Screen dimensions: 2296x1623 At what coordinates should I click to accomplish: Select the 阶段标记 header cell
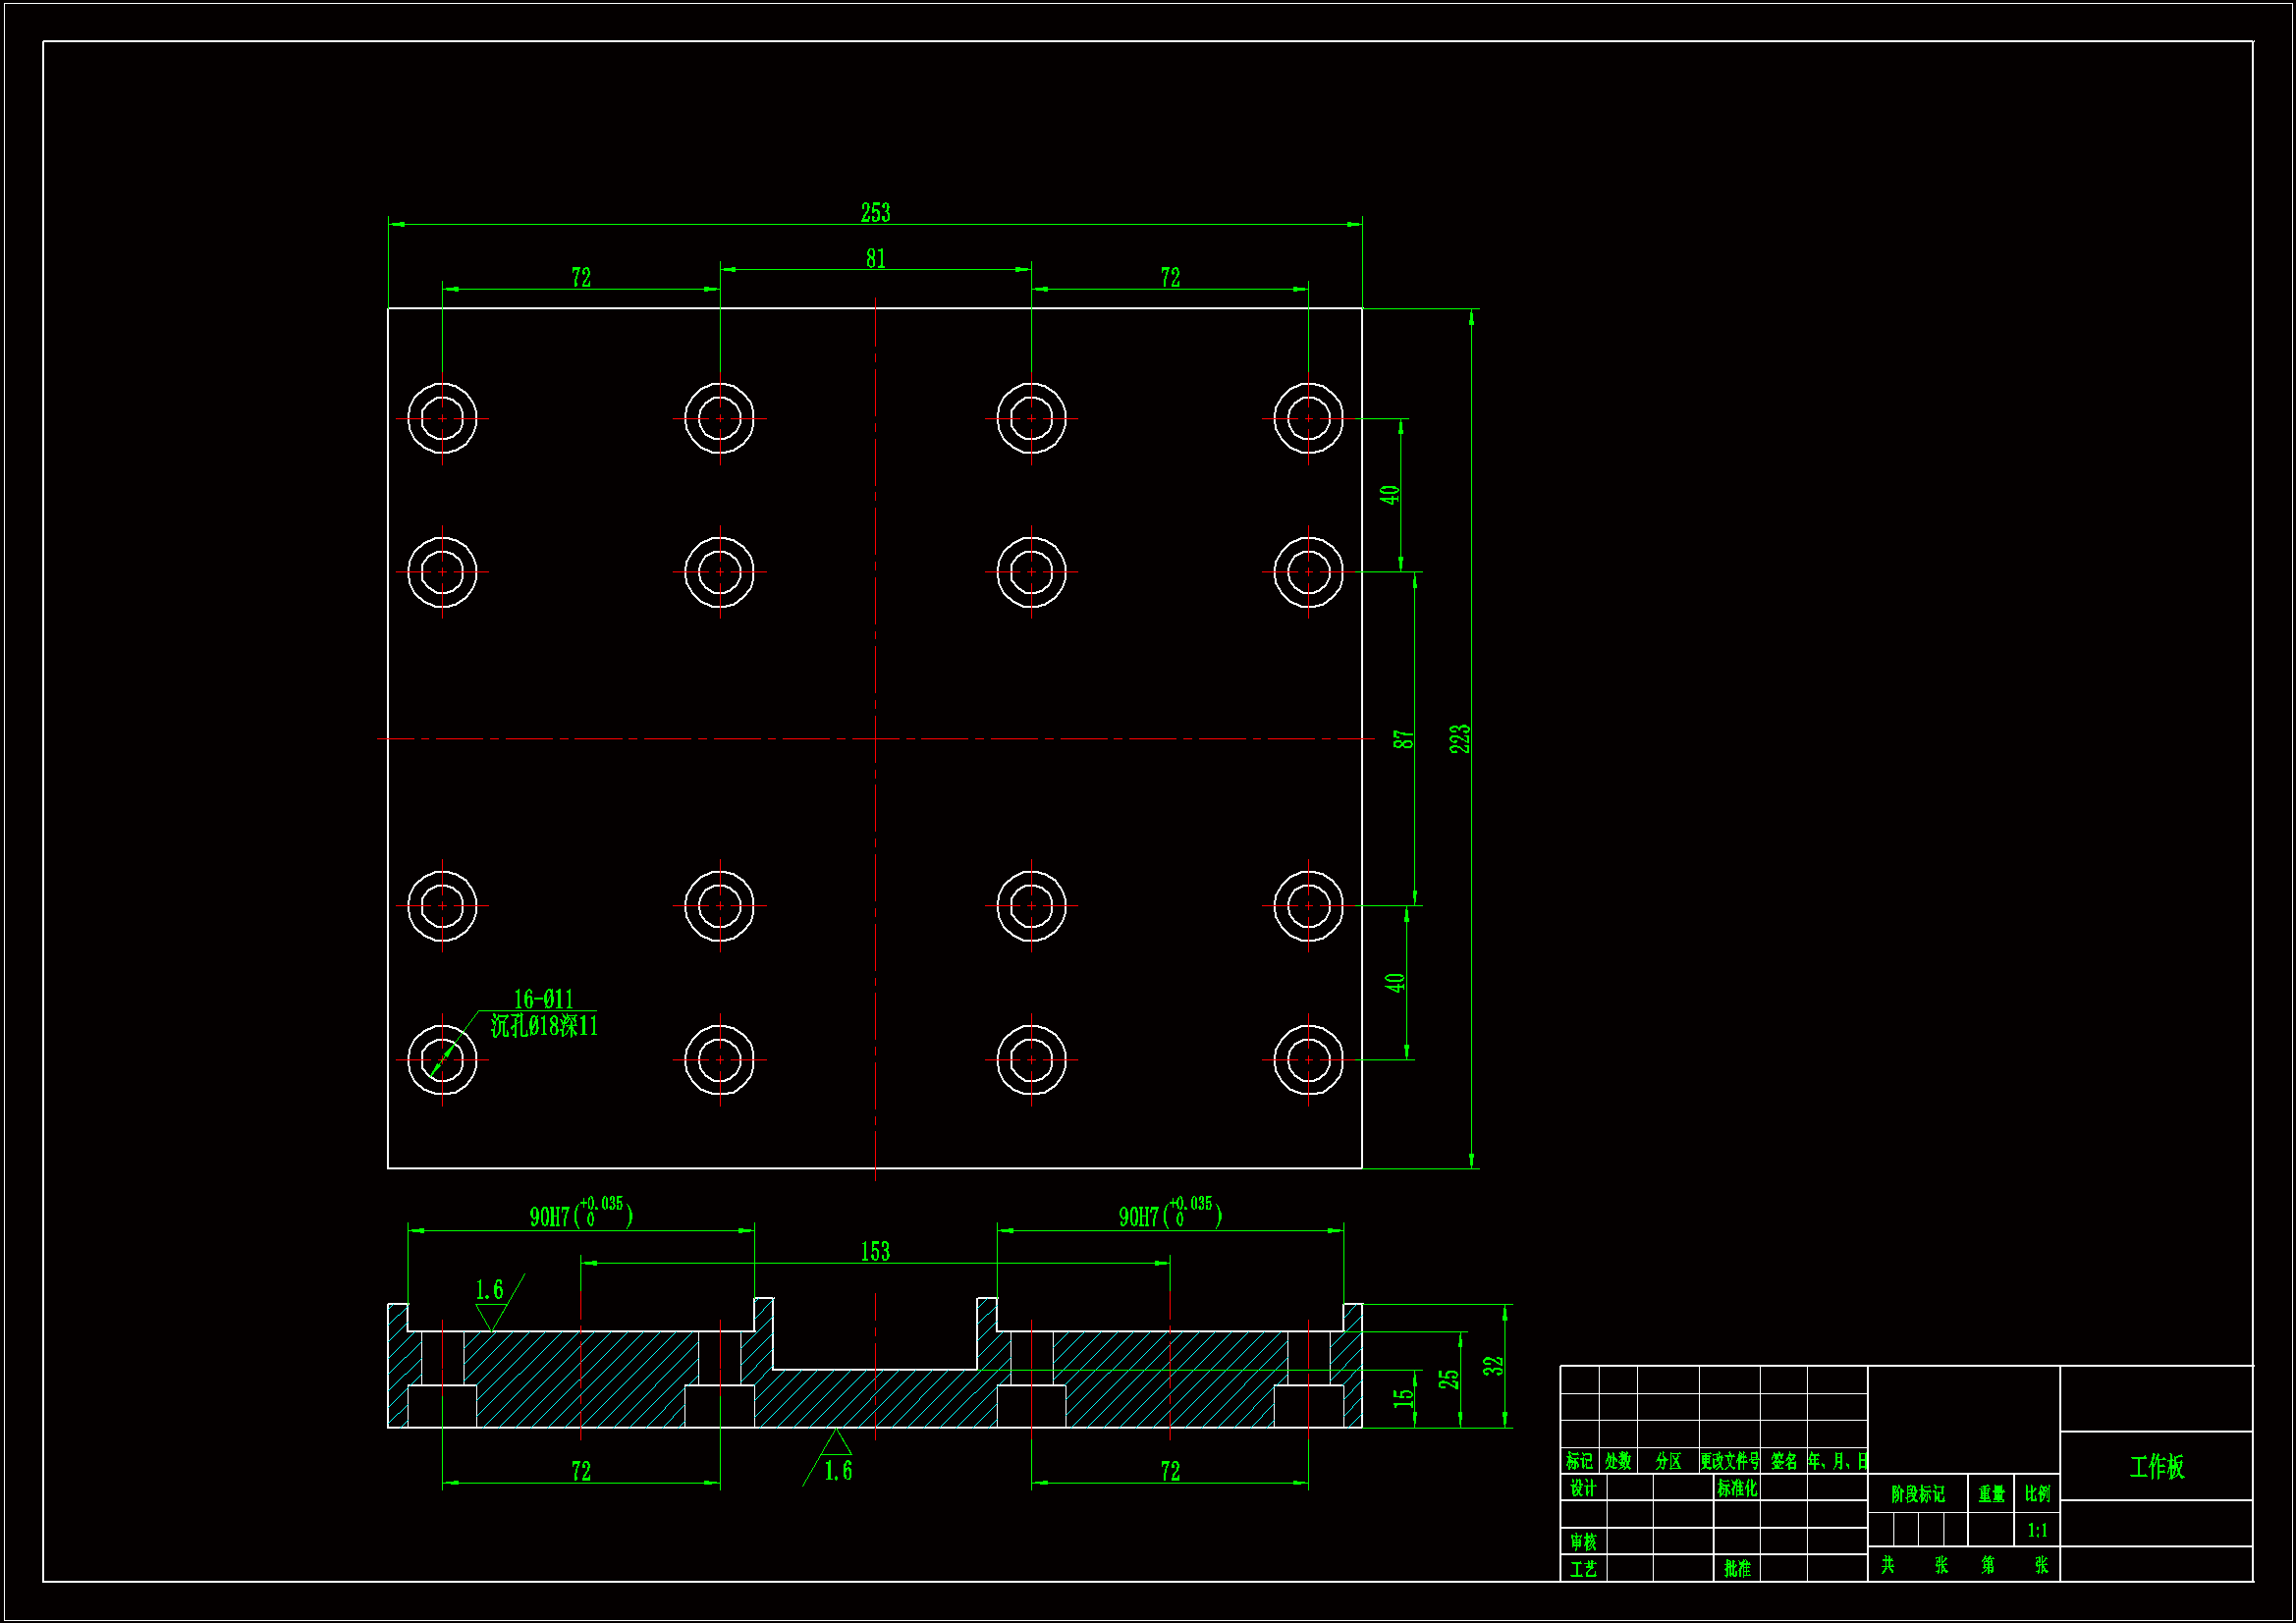coord(1917,1494)
